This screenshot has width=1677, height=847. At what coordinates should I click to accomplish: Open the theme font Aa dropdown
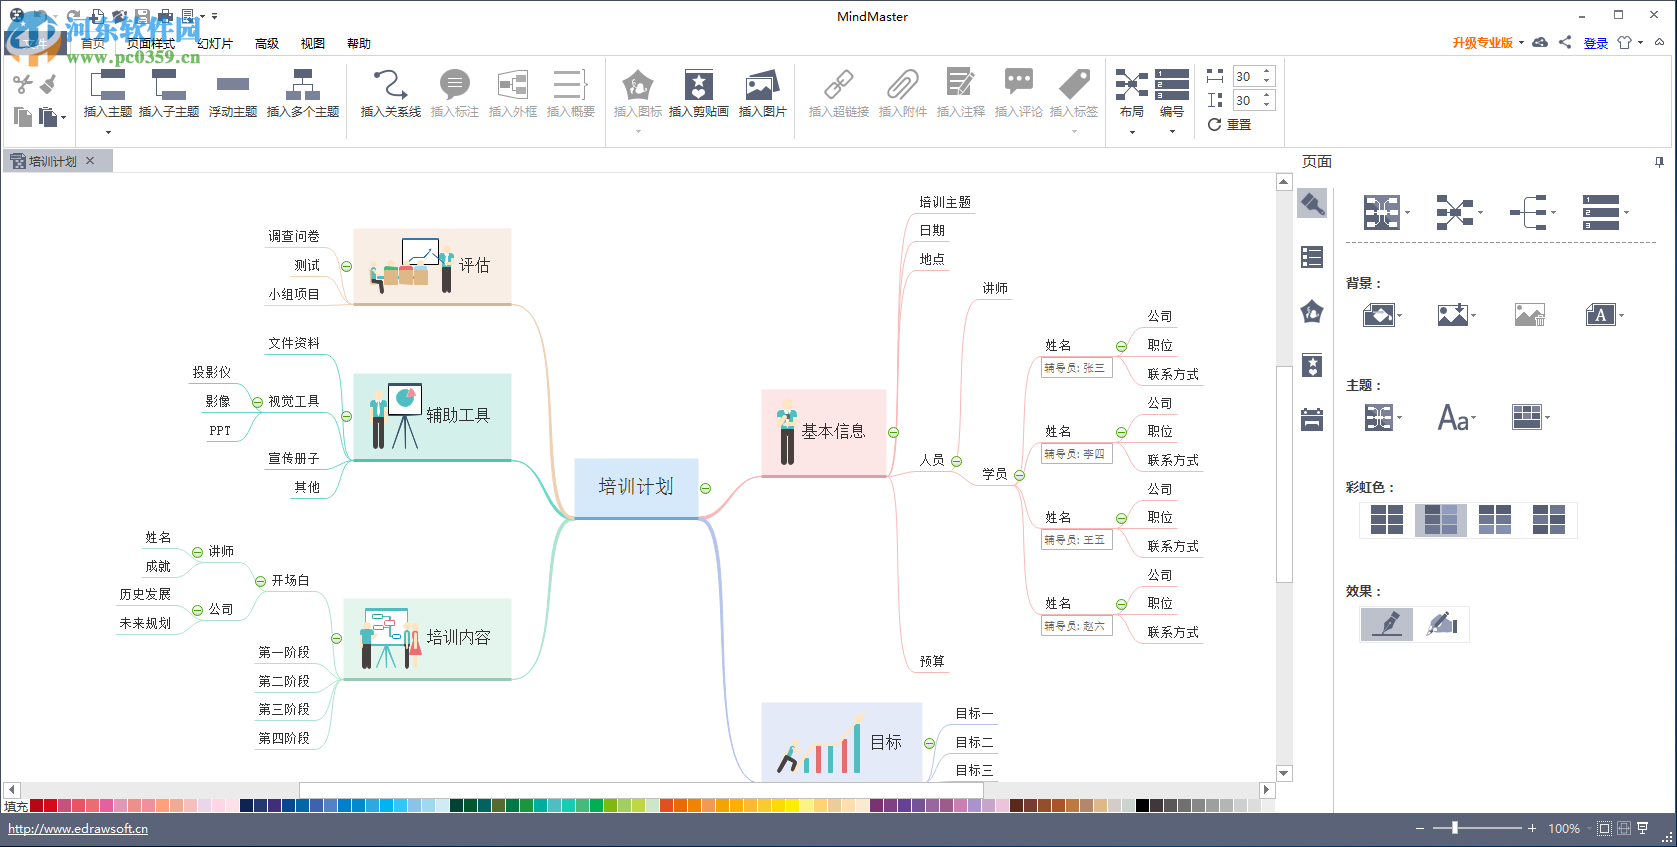pos(1457,417)
